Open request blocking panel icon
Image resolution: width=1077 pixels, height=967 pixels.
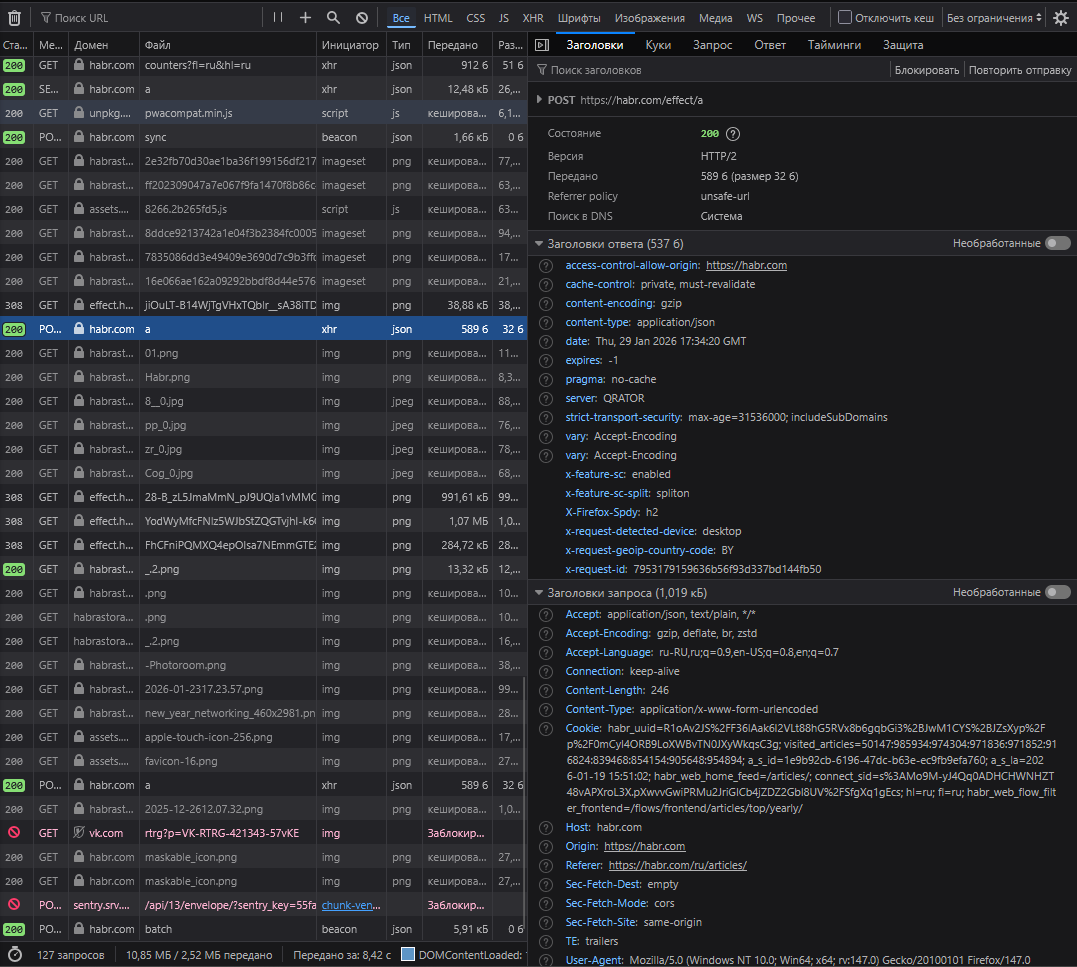click(362, 18)
